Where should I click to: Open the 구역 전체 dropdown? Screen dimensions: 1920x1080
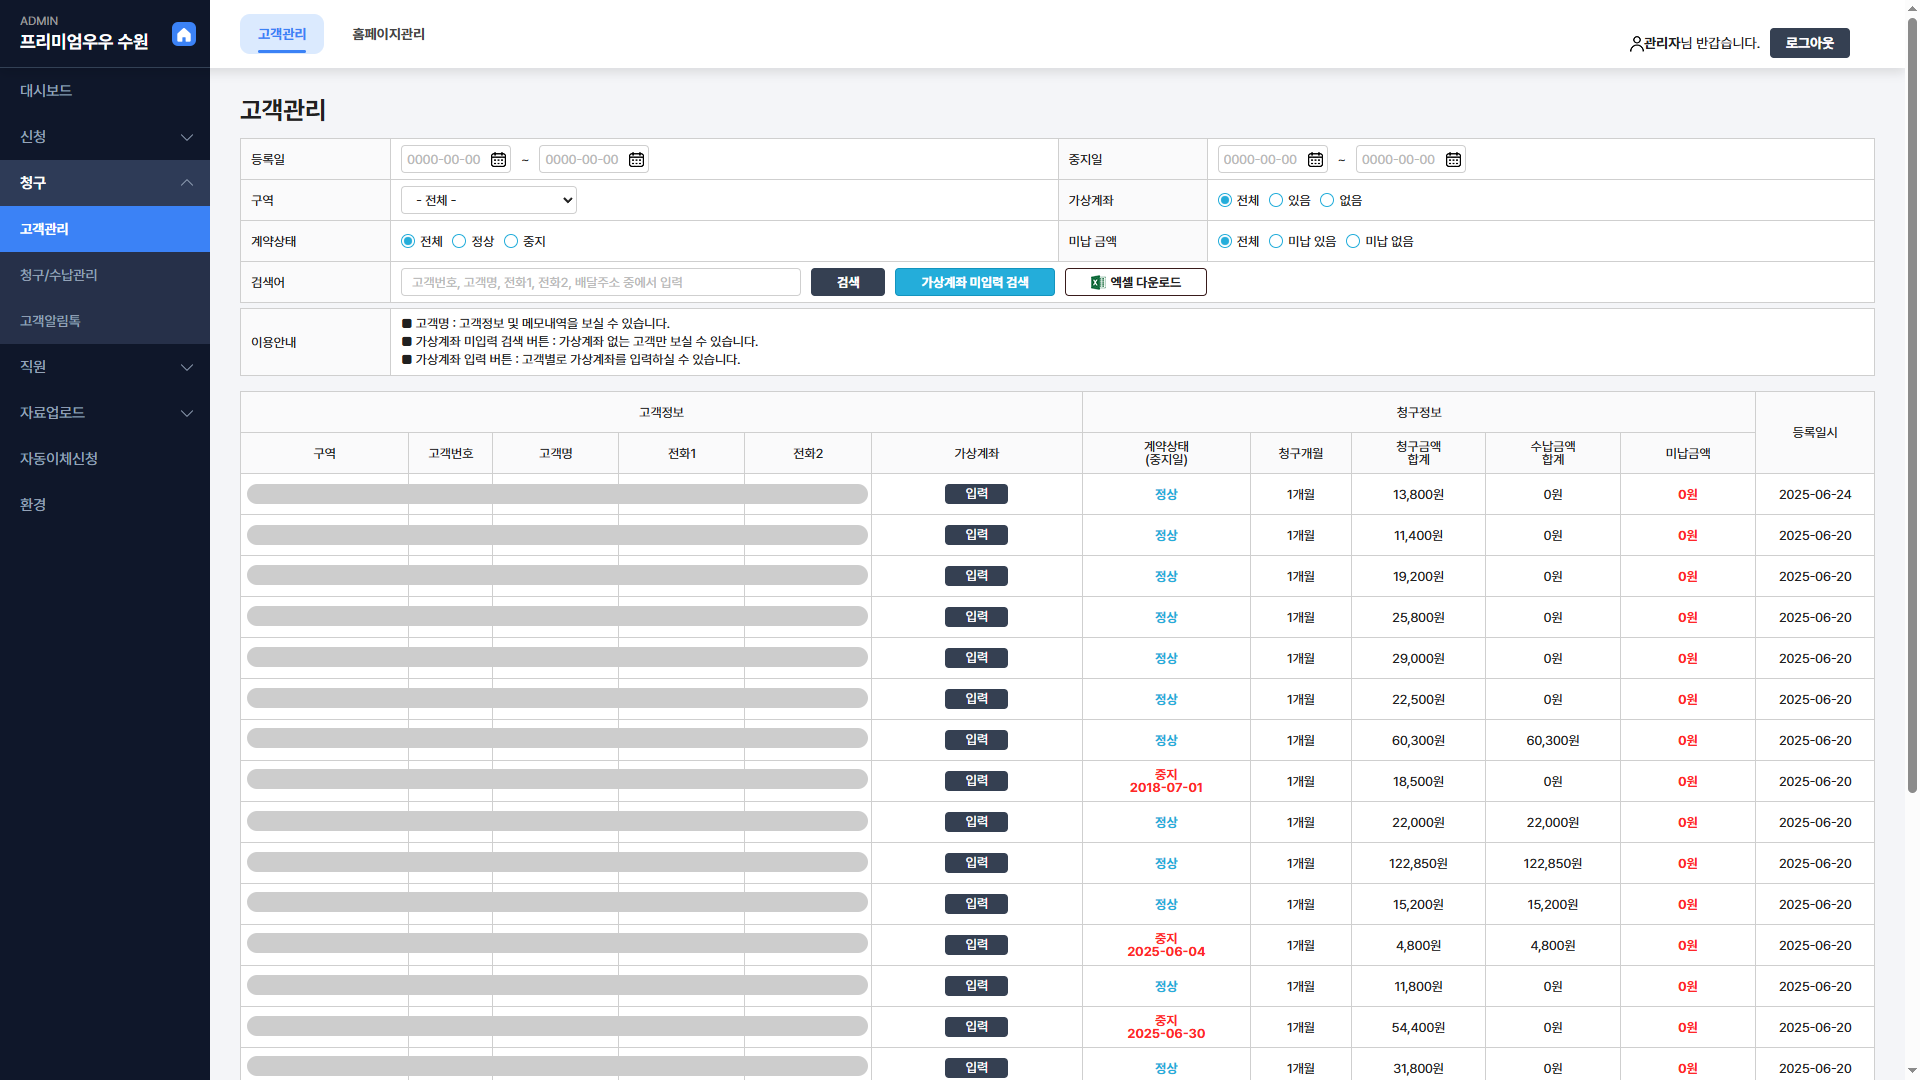point(488,201)
